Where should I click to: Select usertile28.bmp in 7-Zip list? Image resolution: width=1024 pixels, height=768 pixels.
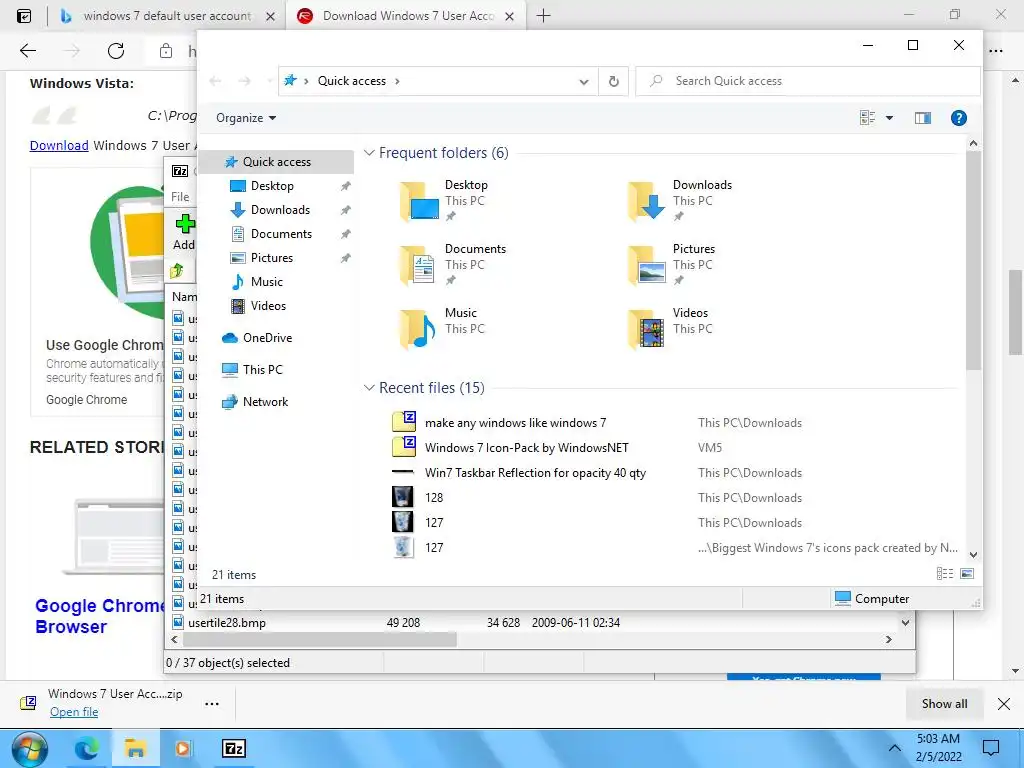(227, 623)
